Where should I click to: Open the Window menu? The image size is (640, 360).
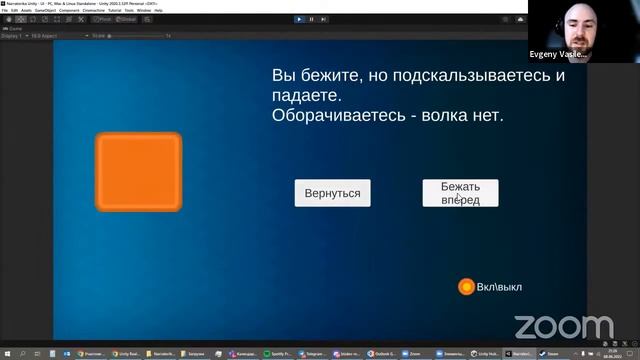point(144,10)
